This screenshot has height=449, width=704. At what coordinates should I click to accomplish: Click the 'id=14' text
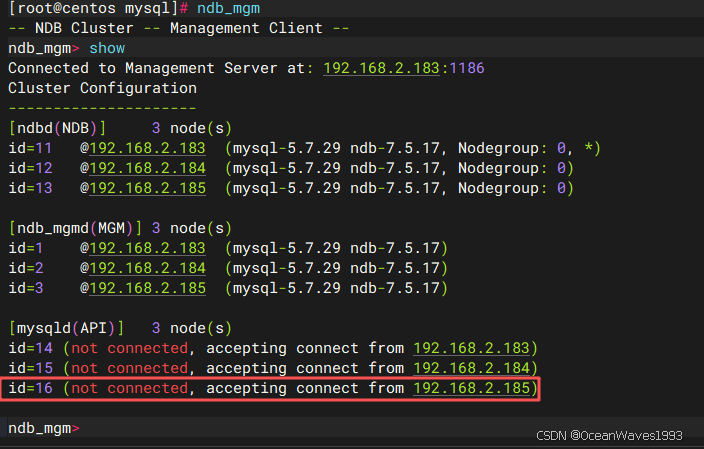point(30,348)
